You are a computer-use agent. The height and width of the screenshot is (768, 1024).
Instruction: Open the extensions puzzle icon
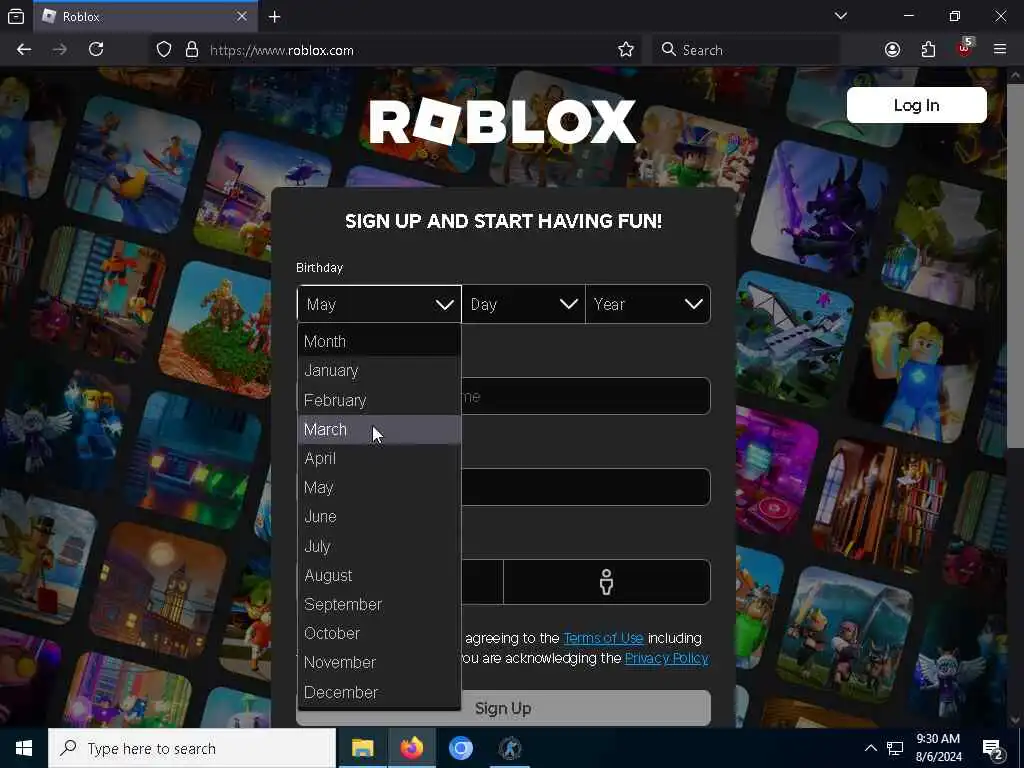pyautogui.click(x=928, y=50)
